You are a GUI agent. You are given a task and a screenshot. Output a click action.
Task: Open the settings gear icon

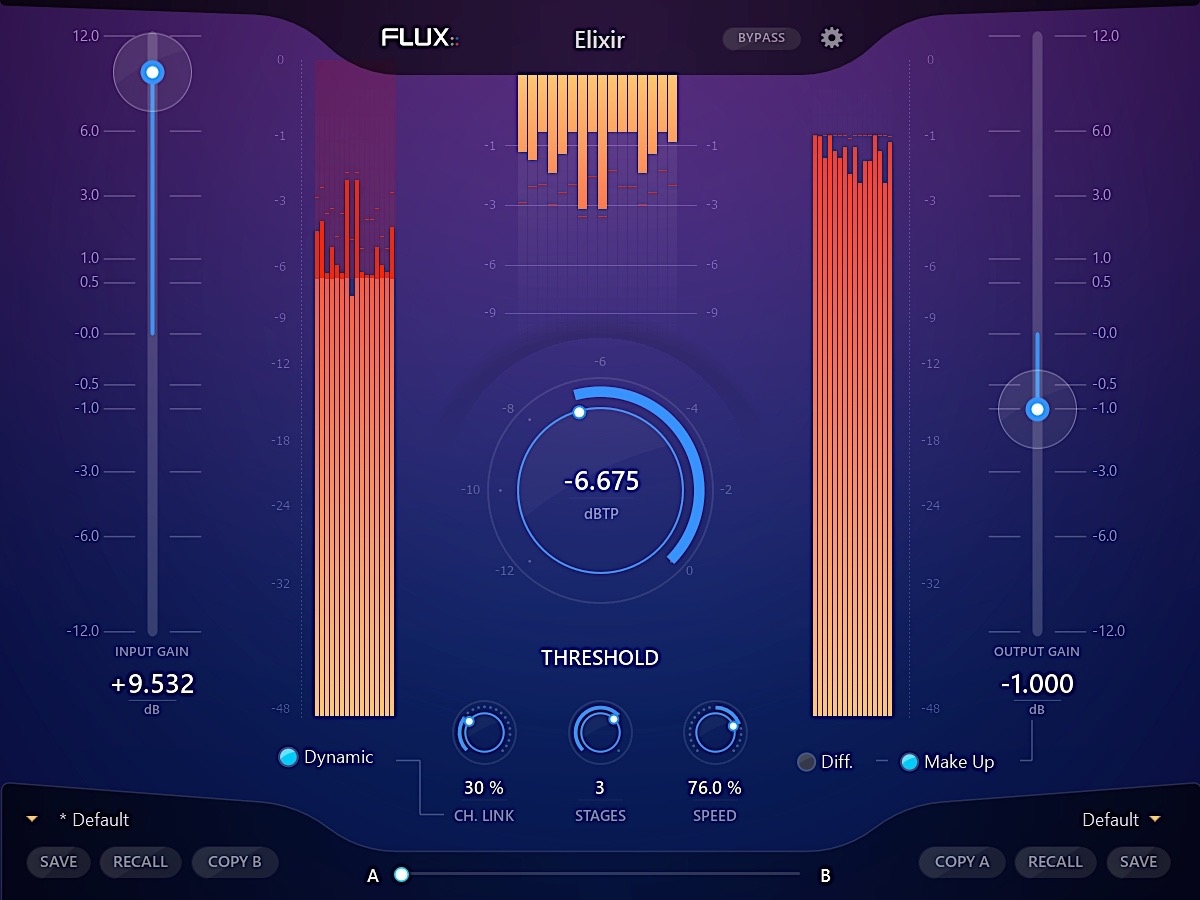[832, 38]
